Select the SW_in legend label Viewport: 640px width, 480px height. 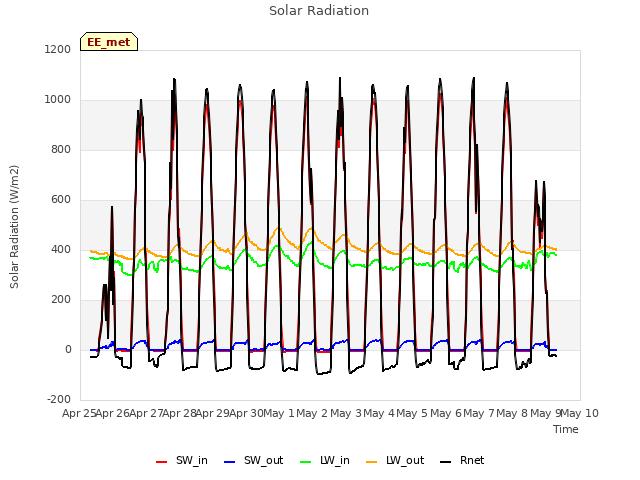pyautogui.click(x=192, y=460)
